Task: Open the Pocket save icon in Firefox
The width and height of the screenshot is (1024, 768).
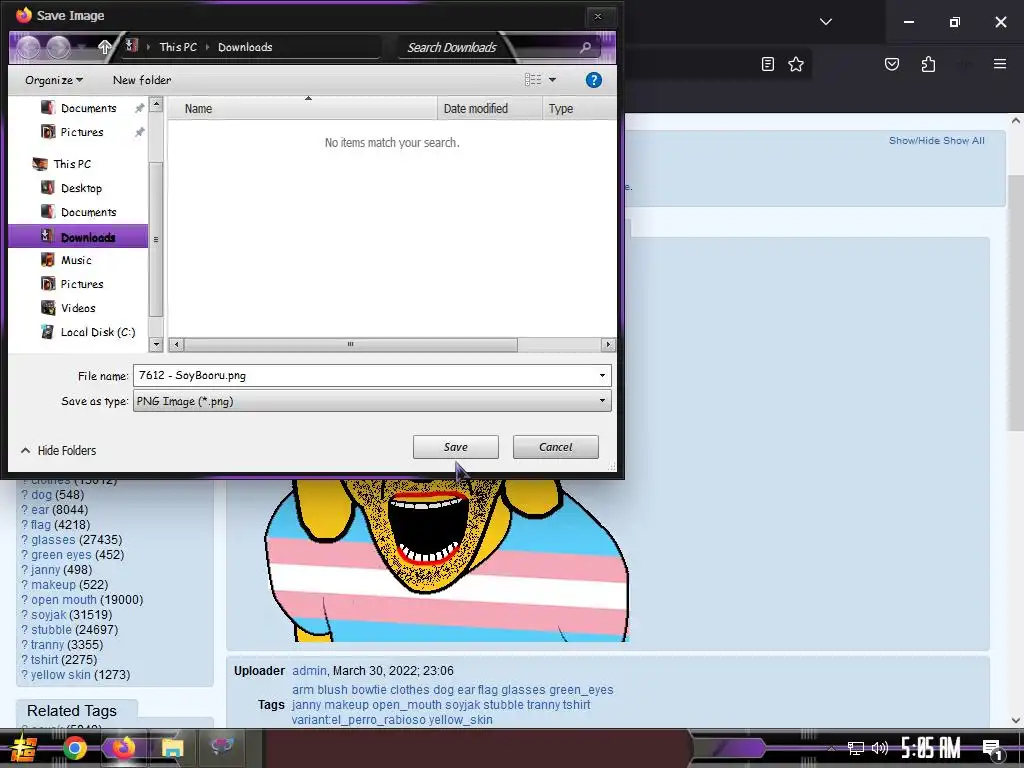Action: point(891,64)
